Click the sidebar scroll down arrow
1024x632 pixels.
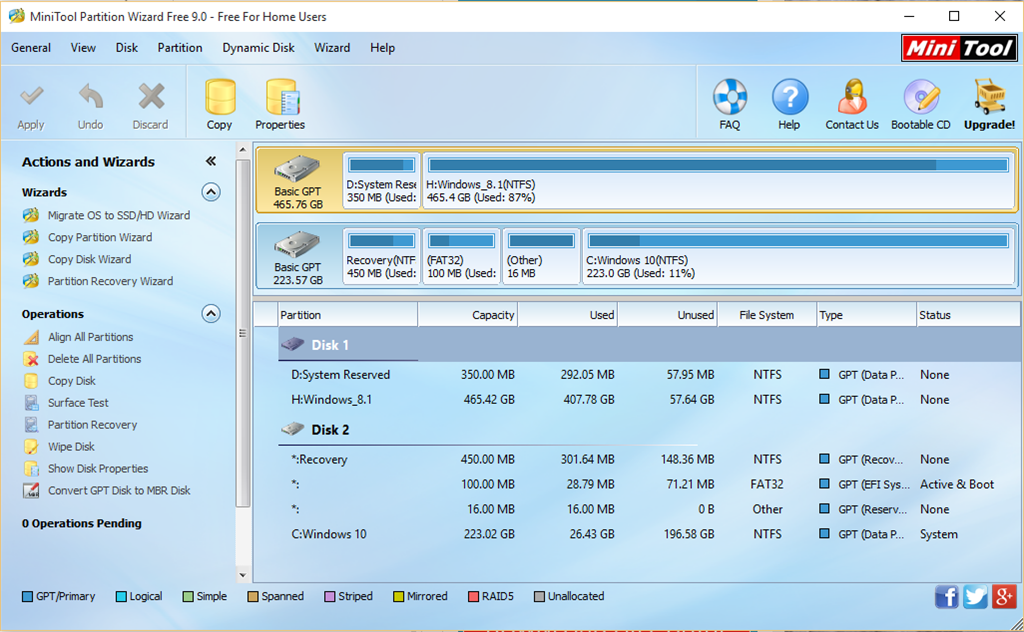[x=242, y=576]
